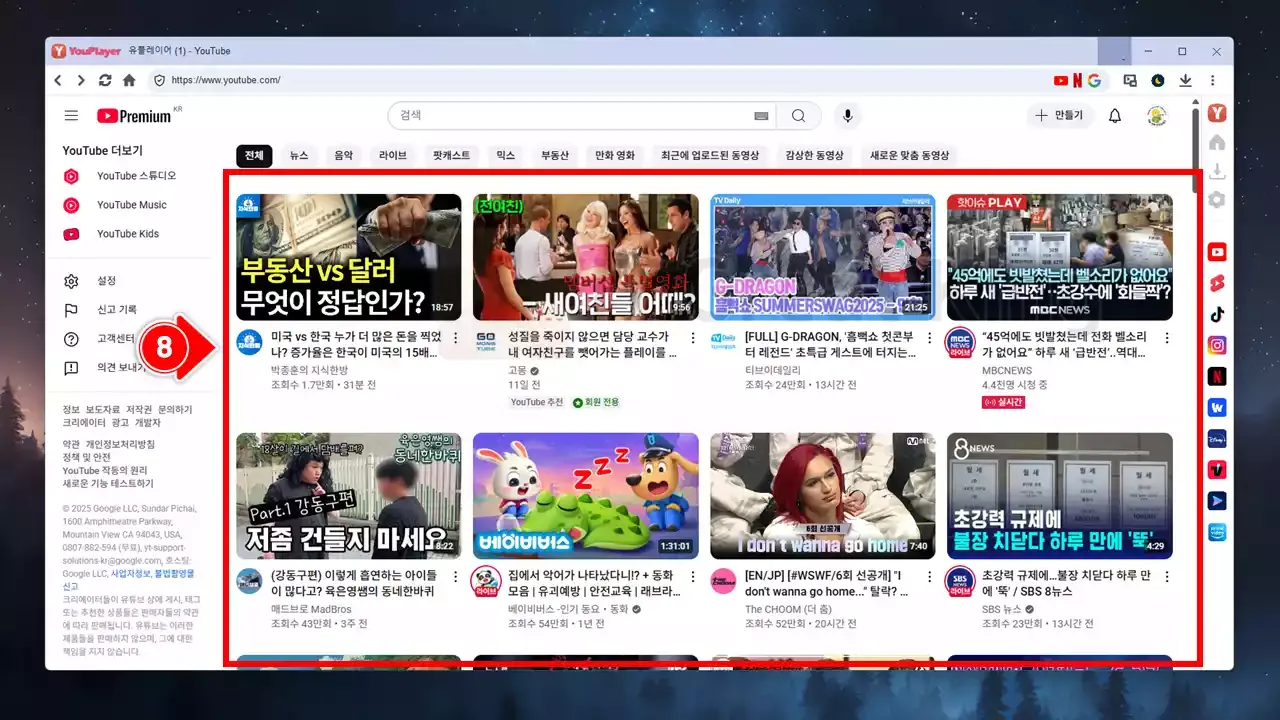
Task: Open the on-screen keyboard in search box
Action: 761,116
